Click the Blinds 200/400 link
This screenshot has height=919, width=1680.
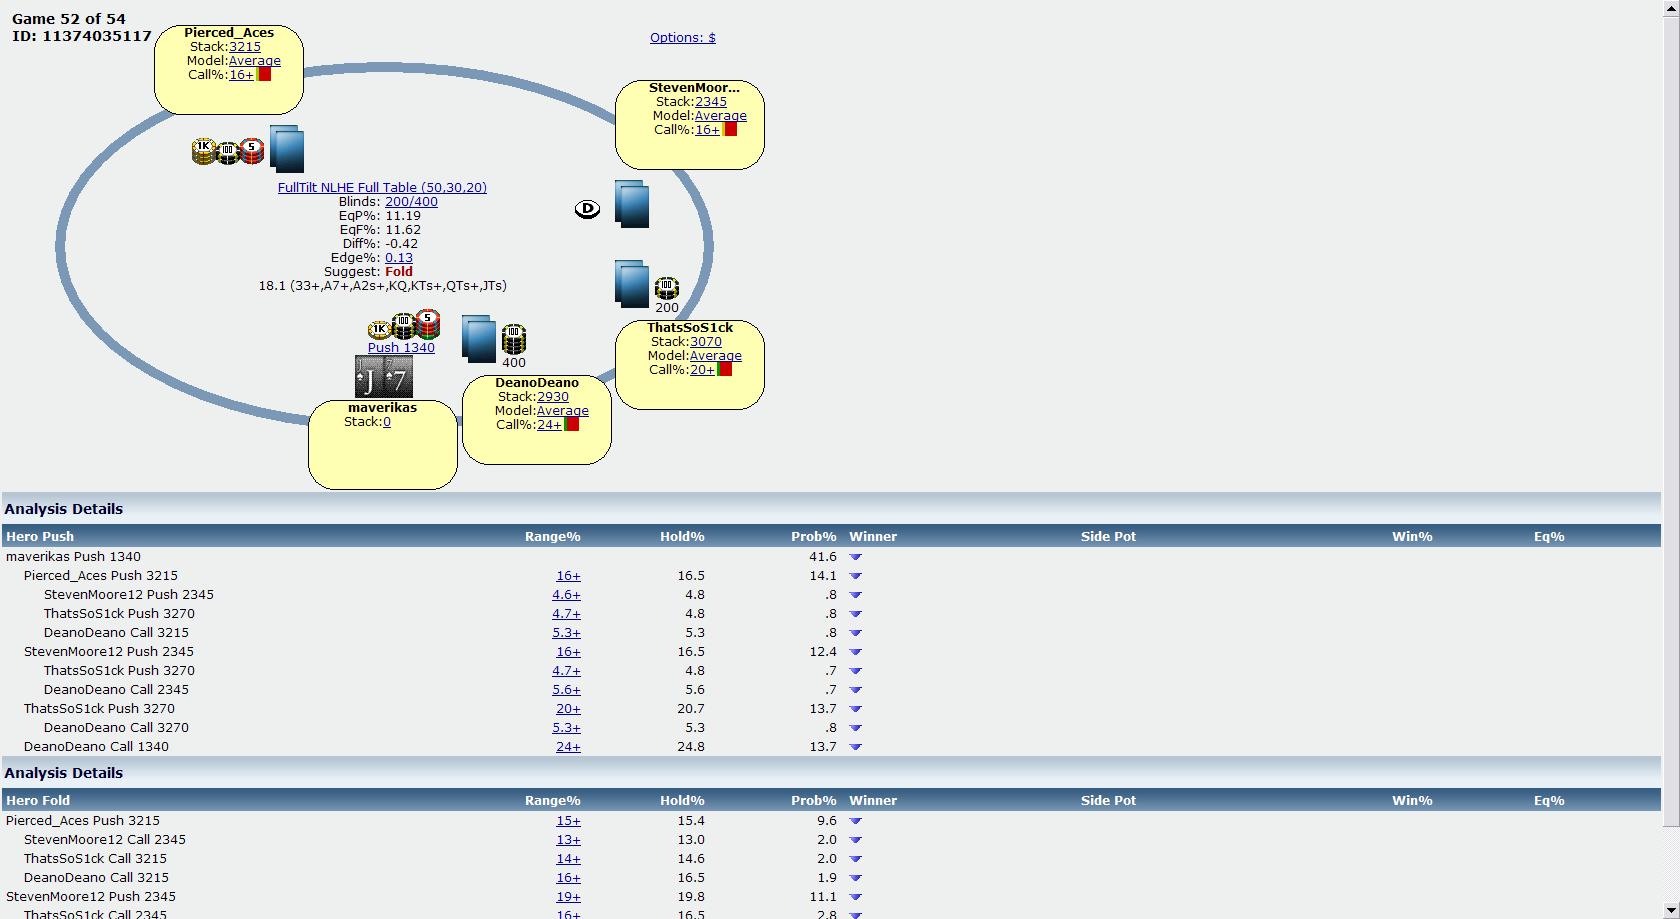pos(411,202)
